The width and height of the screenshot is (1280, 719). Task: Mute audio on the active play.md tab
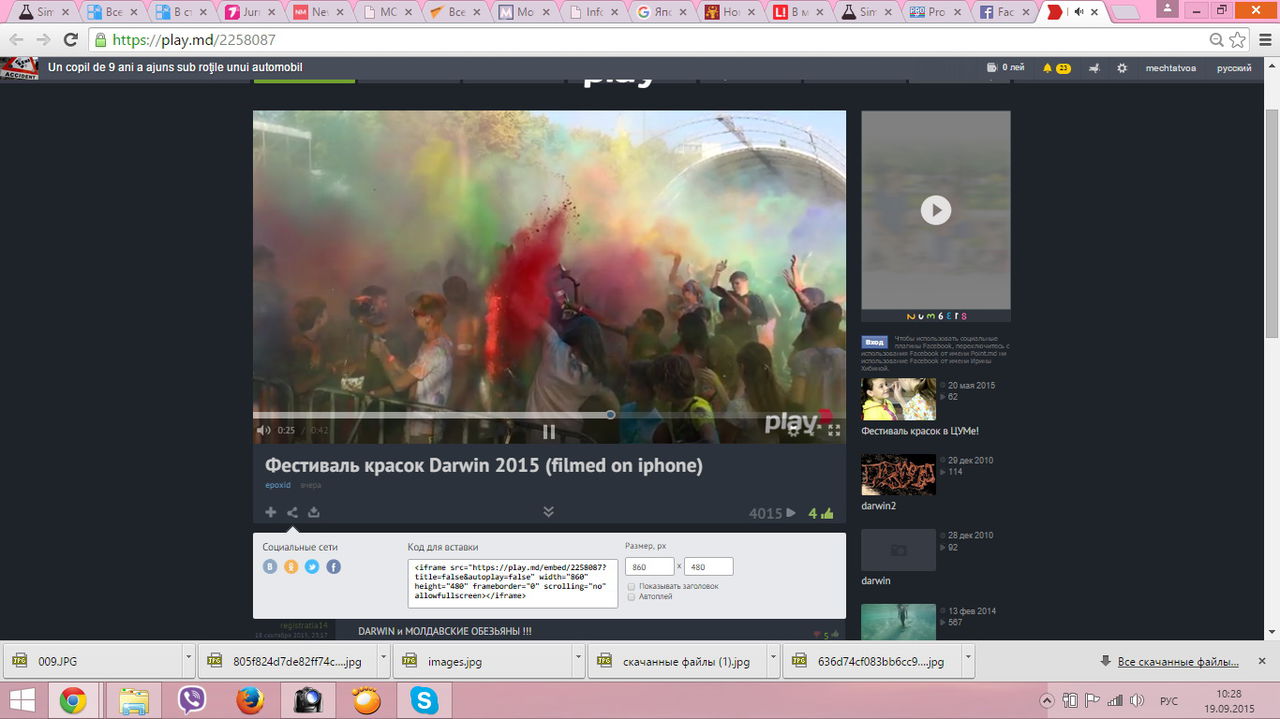tap(1079, 12)
